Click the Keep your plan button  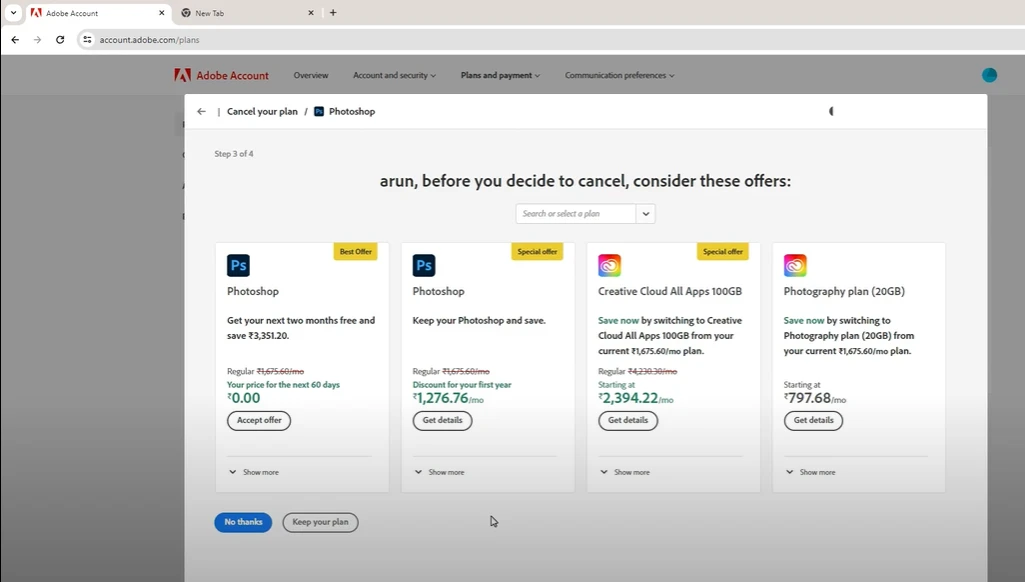pos(320,522)
